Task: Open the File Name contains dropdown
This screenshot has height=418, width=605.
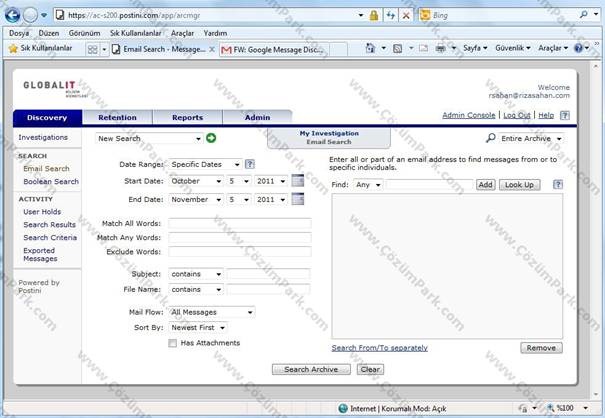Action: tap(196, 289)
